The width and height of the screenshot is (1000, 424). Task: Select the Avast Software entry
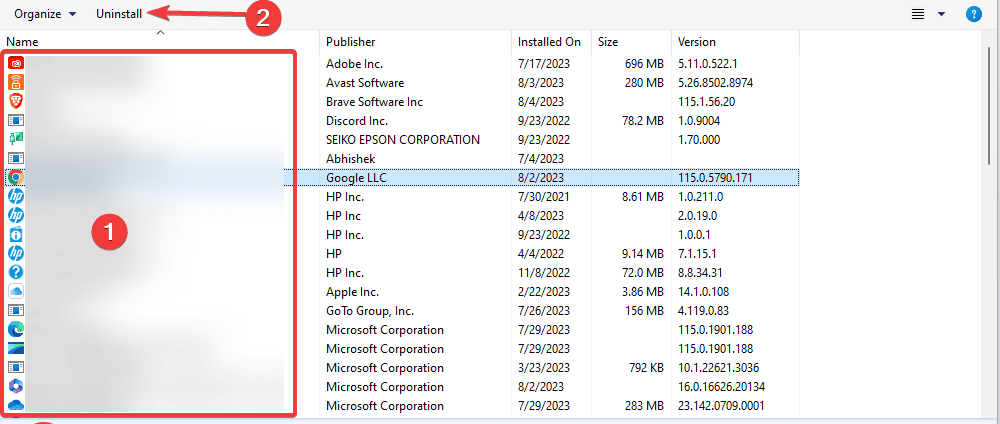tap(365, 83)
